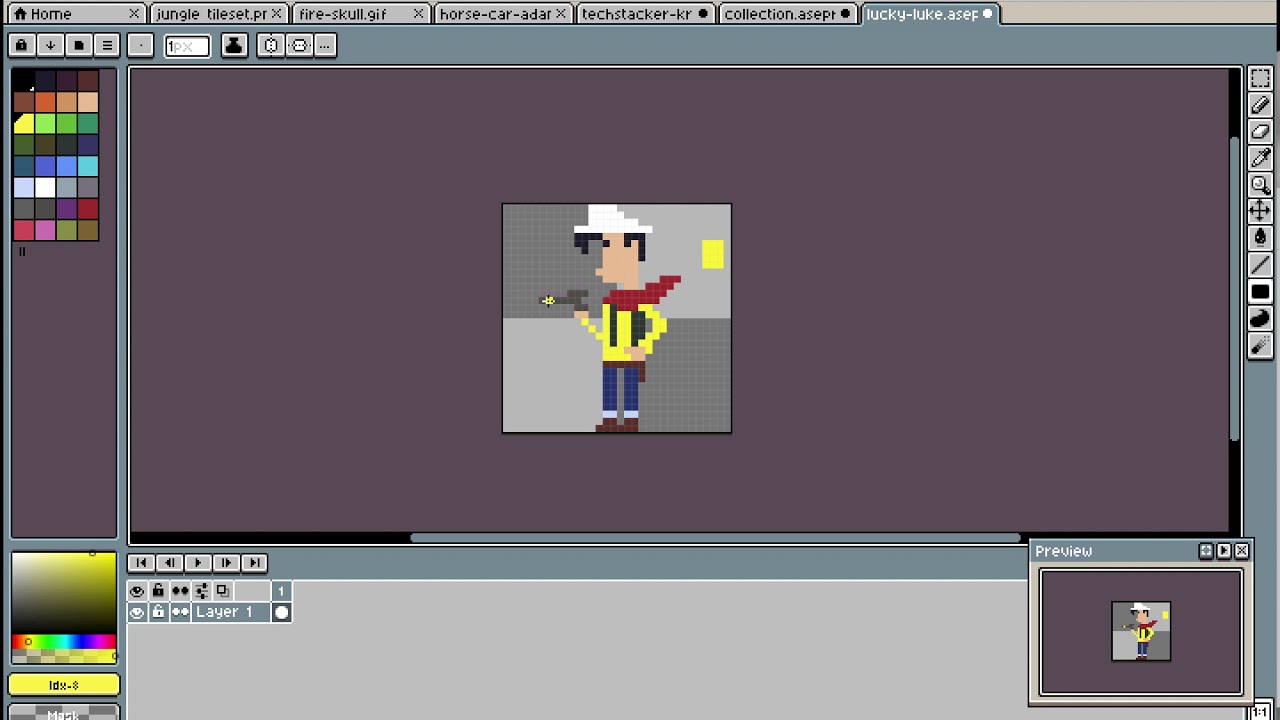Toggle continuous cels for Layer 1

click(x=180, y=612)
